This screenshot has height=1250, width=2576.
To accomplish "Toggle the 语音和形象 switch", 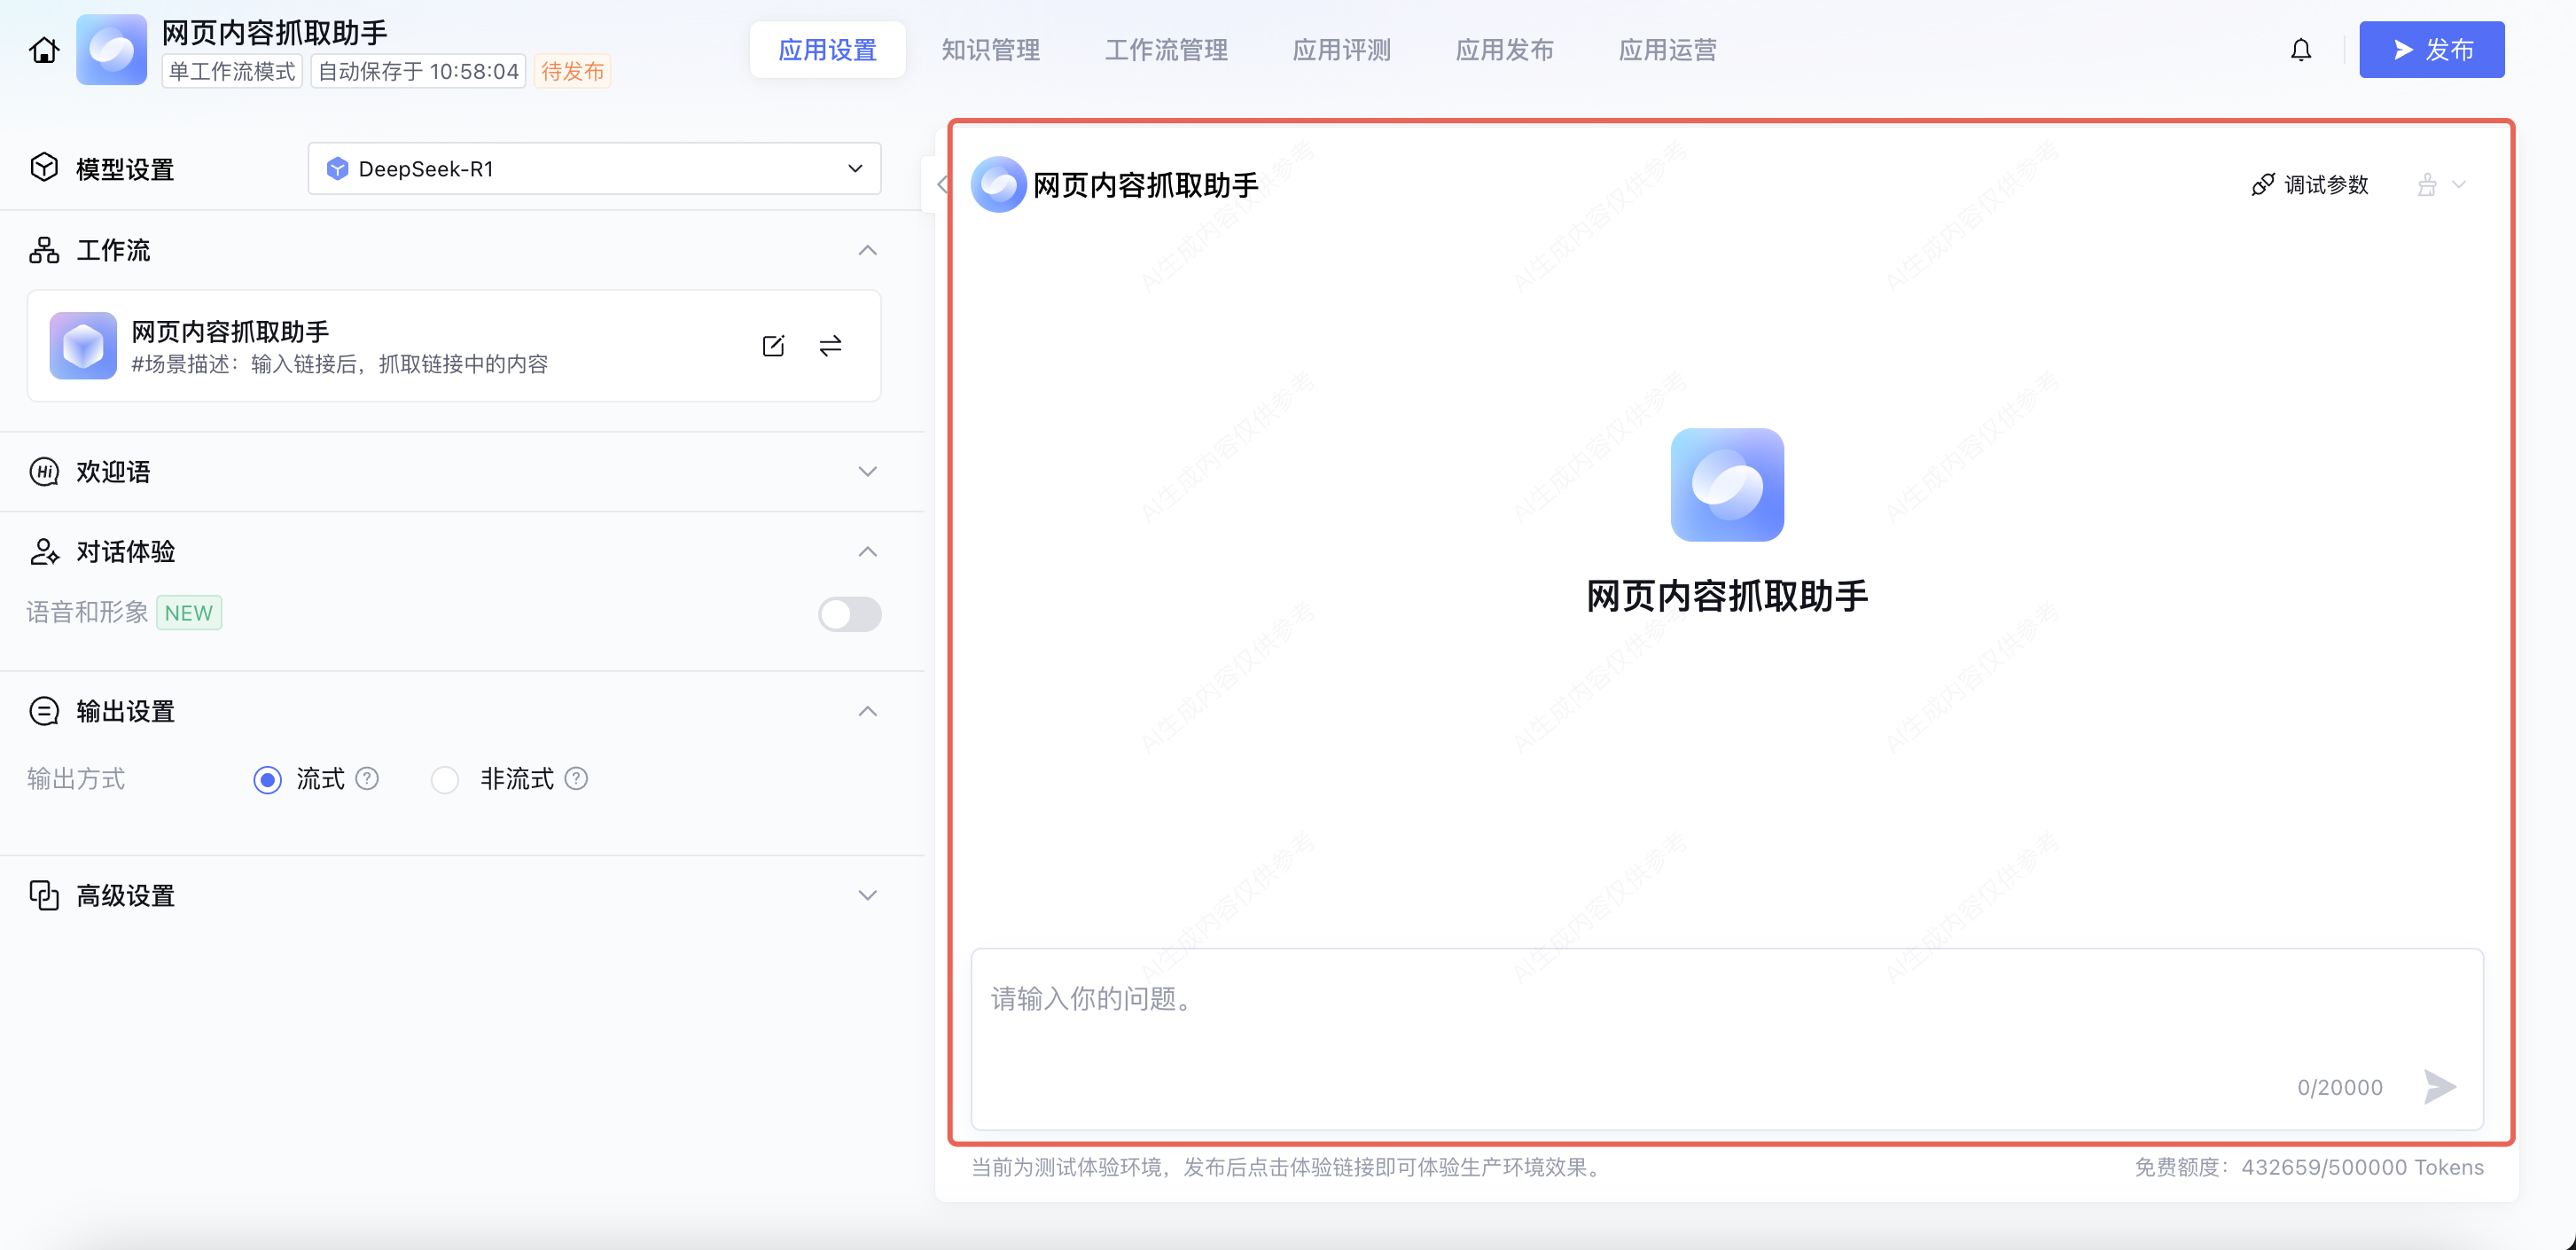I will point(849,613).
